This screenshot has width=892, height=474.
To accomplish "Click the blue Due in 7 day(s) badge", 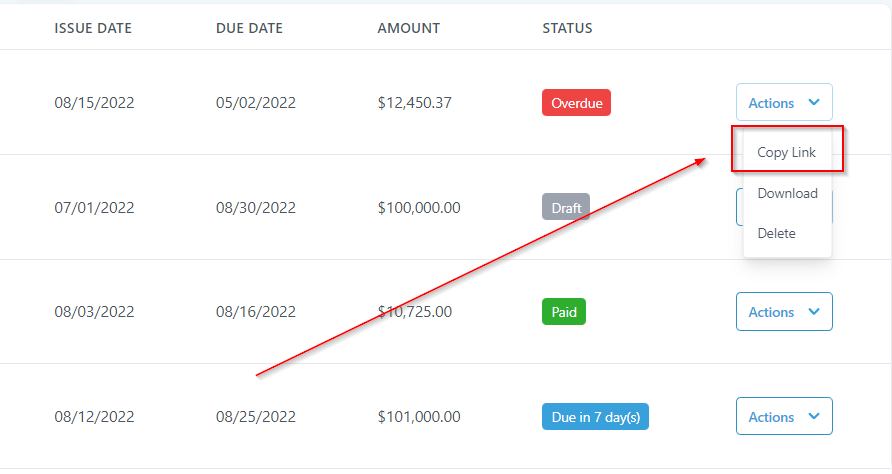I will tap(595, 417).
